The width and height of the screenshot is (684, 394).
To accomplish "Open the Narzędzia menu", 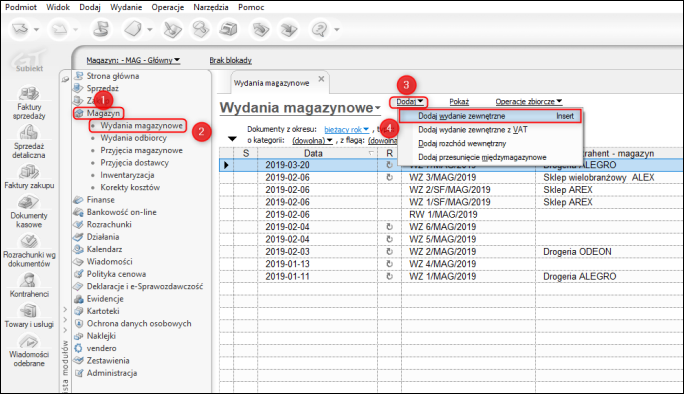I will (x=211, y=7).
